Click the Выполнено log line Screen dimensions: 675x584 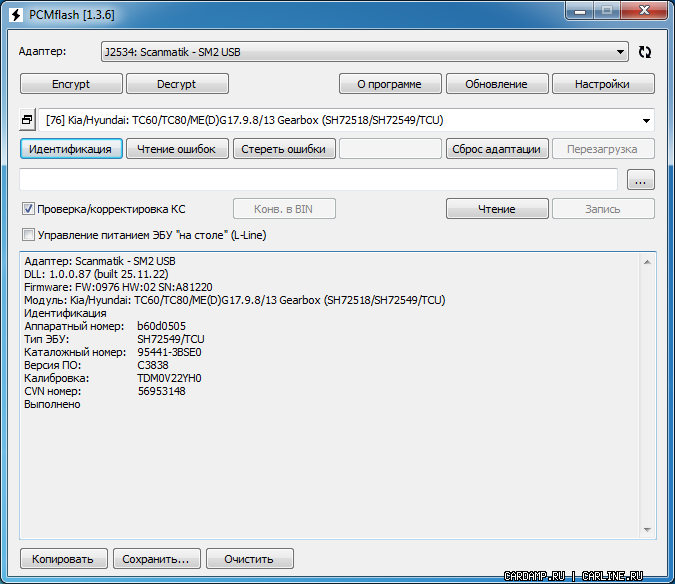[x=52, y=404]
